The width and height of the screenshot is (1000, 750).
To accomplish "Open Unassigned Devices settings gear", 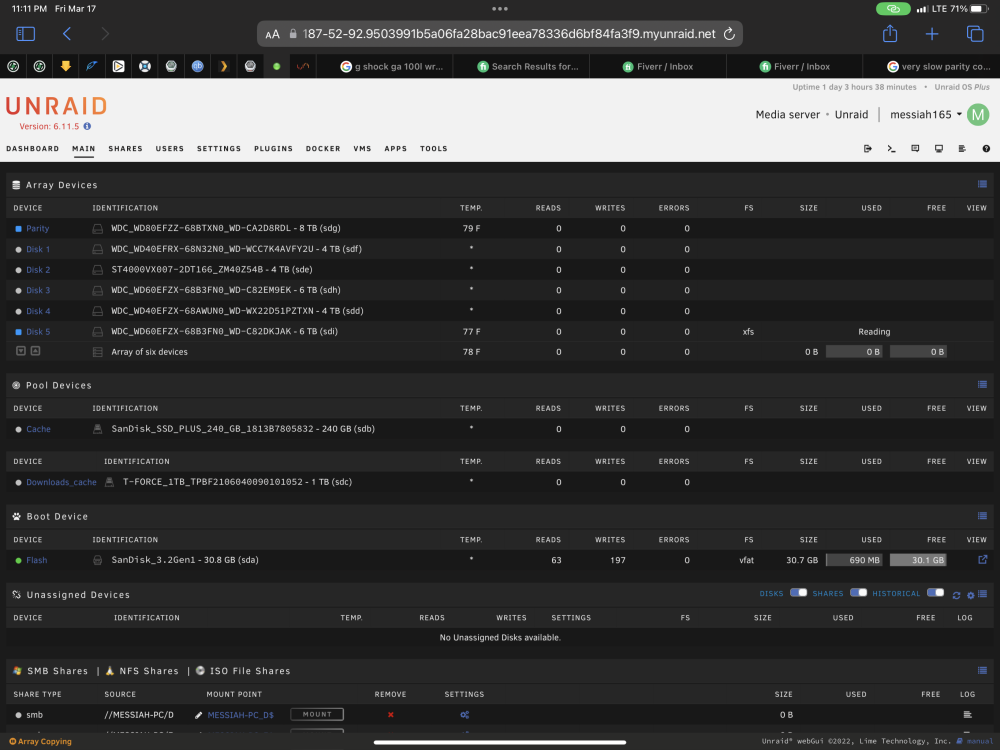I will [x=970, y=595].
